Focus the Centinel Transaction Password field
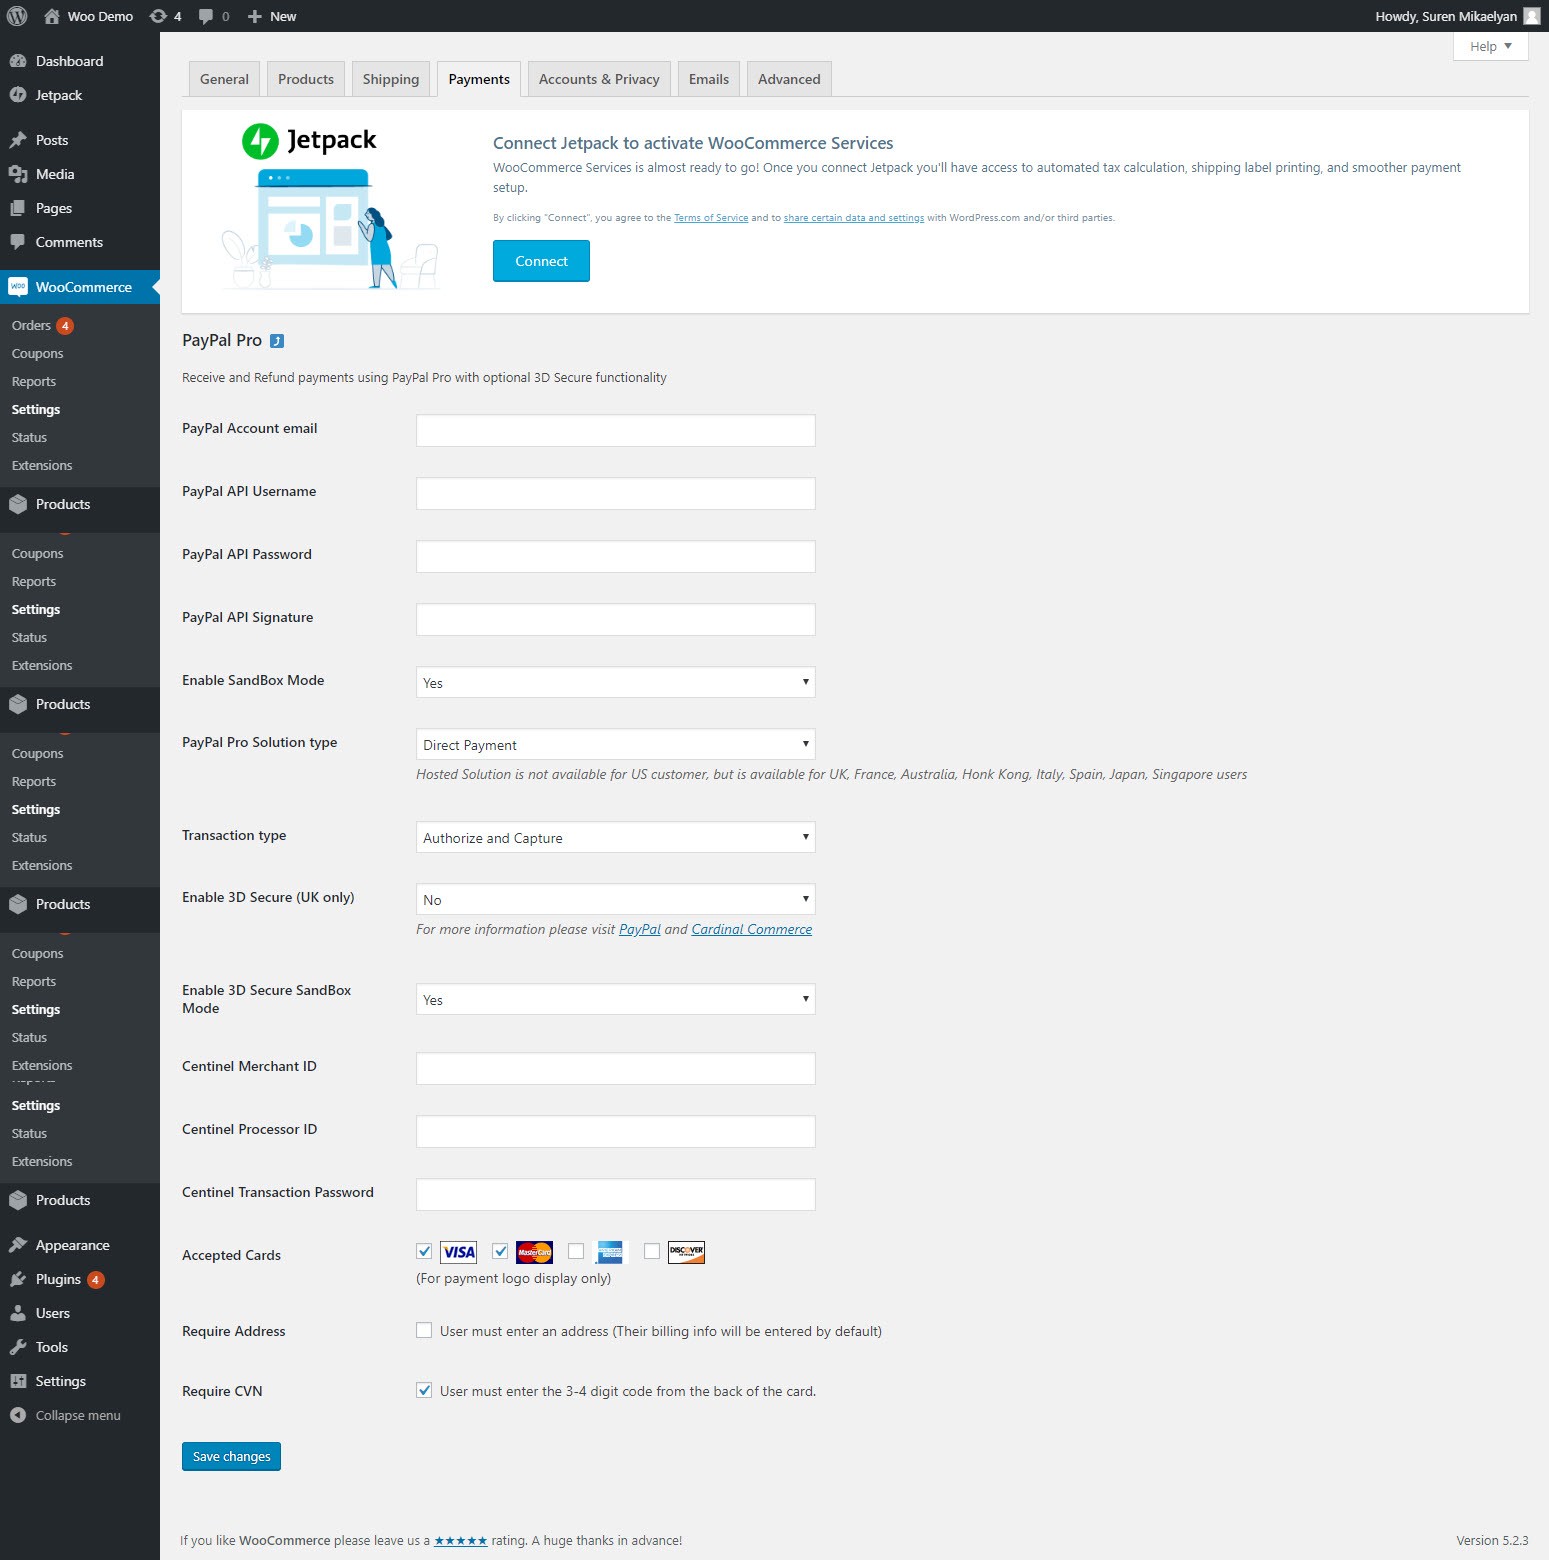Viewport: 1549px width, 1560px height. coord(615,1194)
